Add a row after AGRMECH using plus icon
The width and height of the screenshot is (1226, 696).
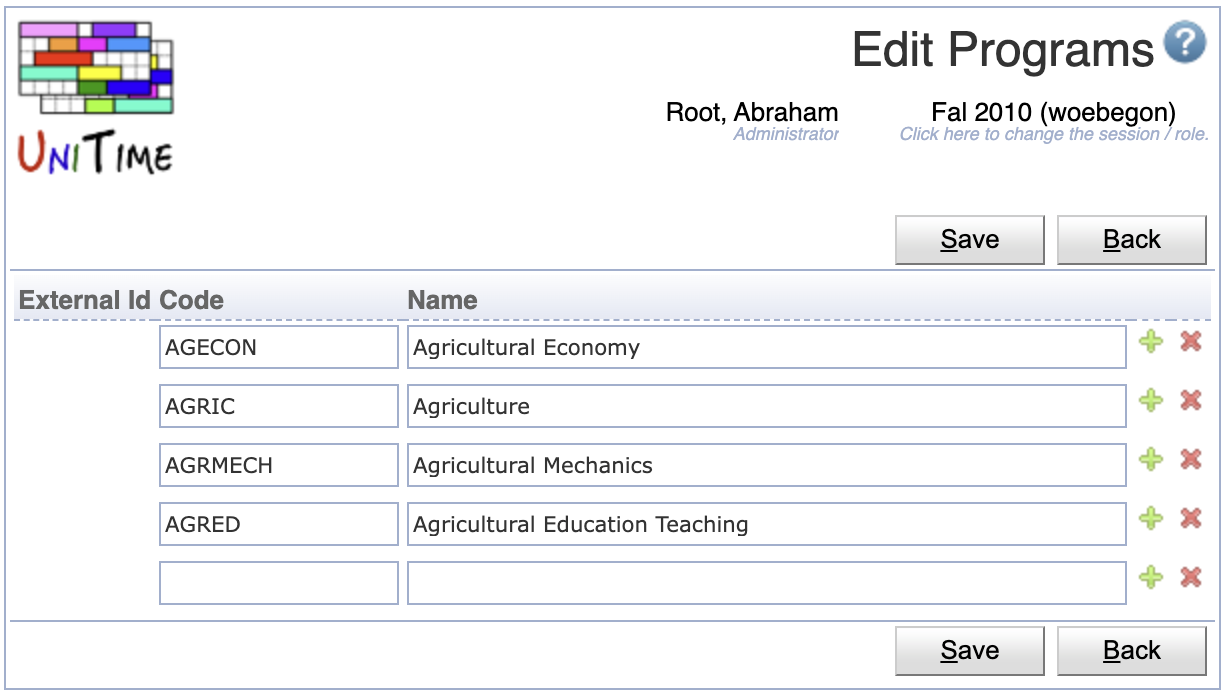[x=1152, y=460]
